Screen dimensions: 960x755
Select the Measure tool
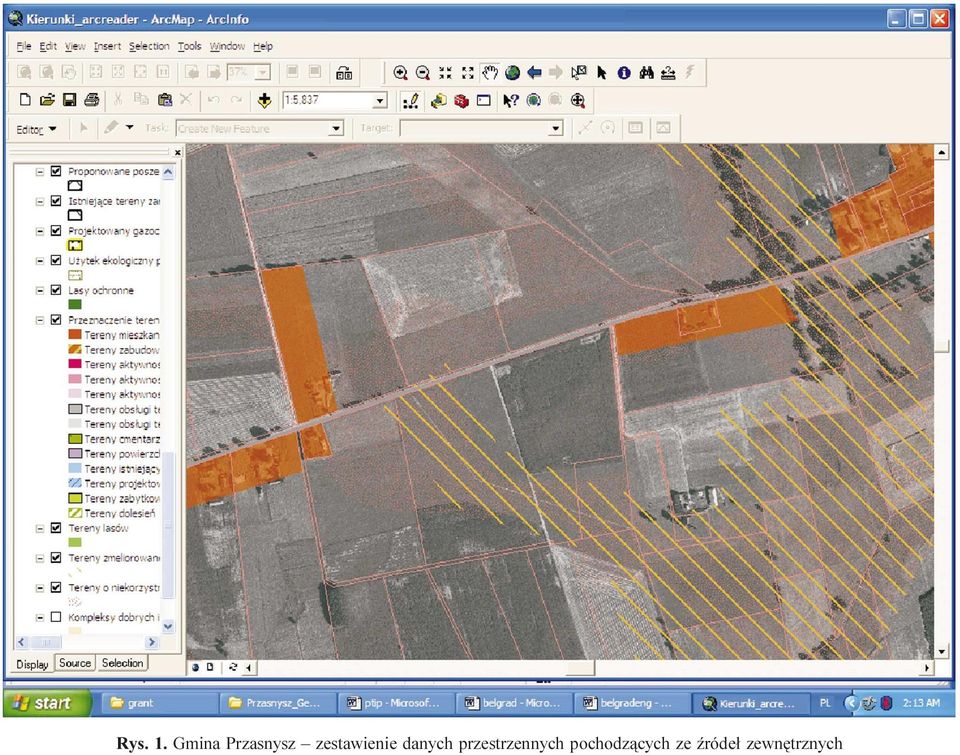pos(668,73)
